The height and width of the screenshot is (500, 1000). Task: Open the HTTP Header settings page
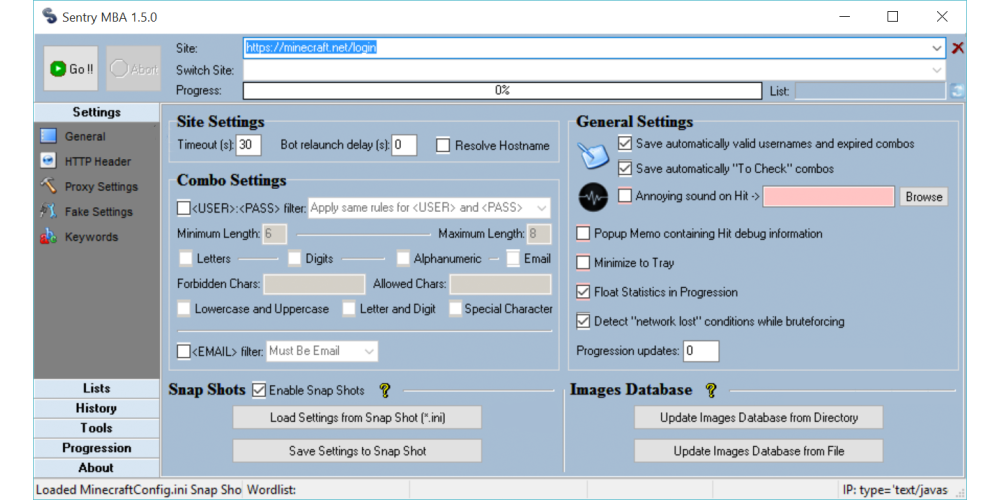(x=97, y=162)
